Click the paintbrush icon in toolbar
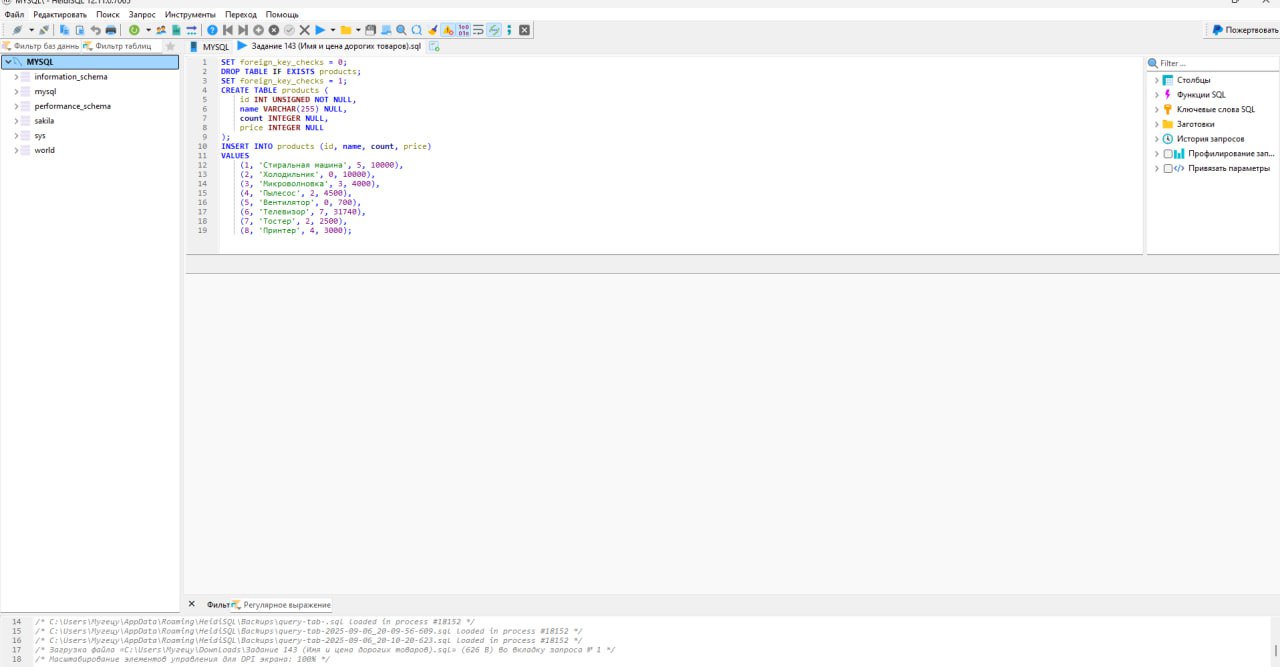Viewport: 1280px width, 667px height. 432,30
